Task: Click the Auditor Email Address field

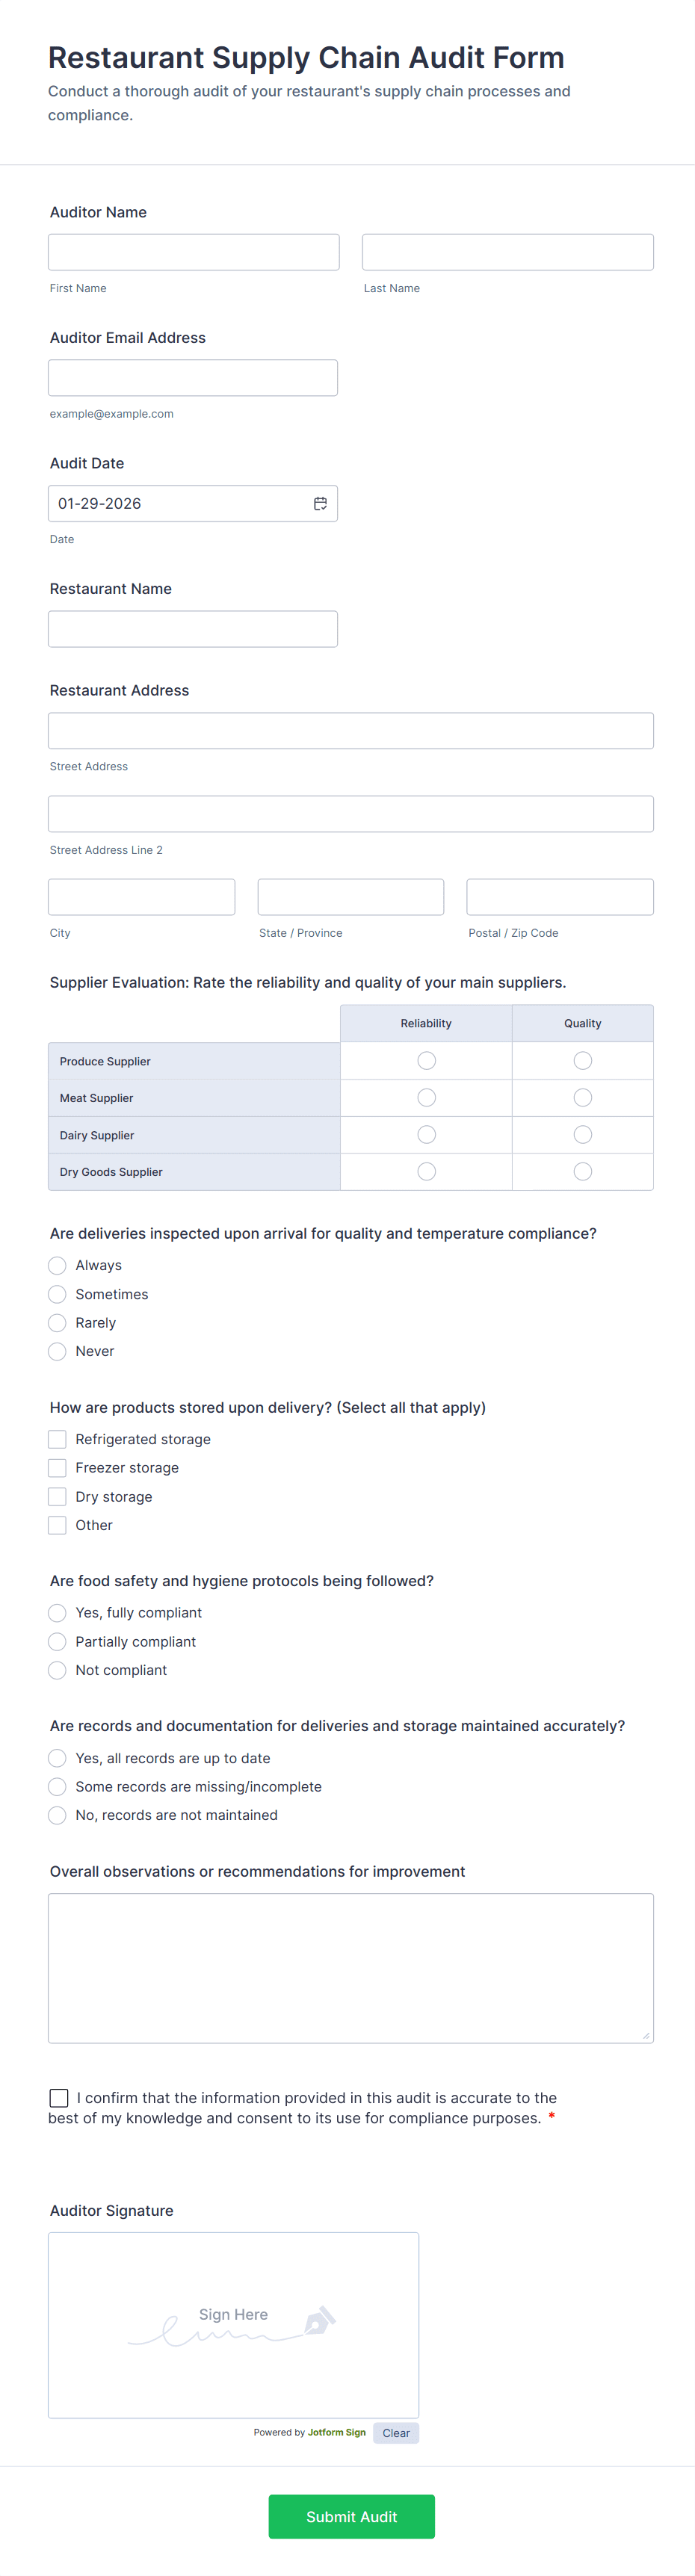Action: [x=193, y=377]
